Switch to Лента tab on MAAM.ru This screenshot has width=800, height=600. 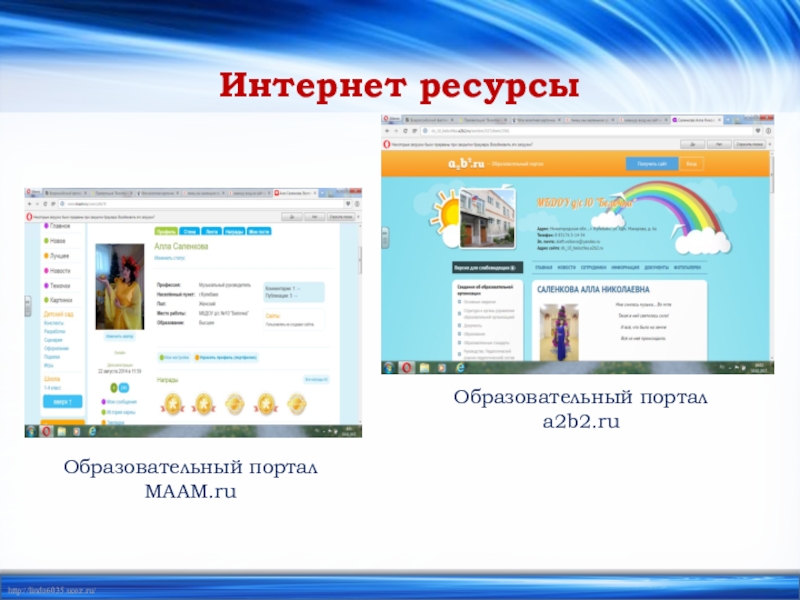click(211, 232)
